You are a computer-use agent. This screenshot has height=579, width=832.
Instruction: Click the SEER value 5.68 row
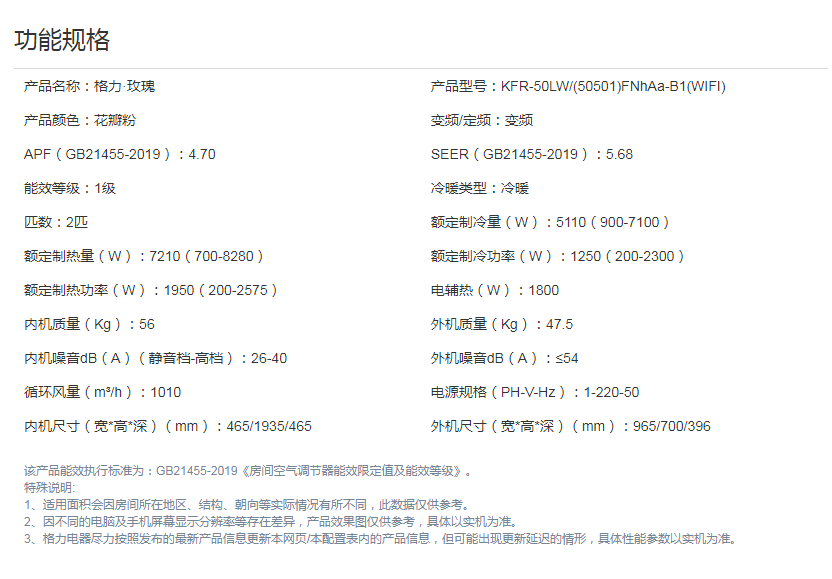point(531,154)
